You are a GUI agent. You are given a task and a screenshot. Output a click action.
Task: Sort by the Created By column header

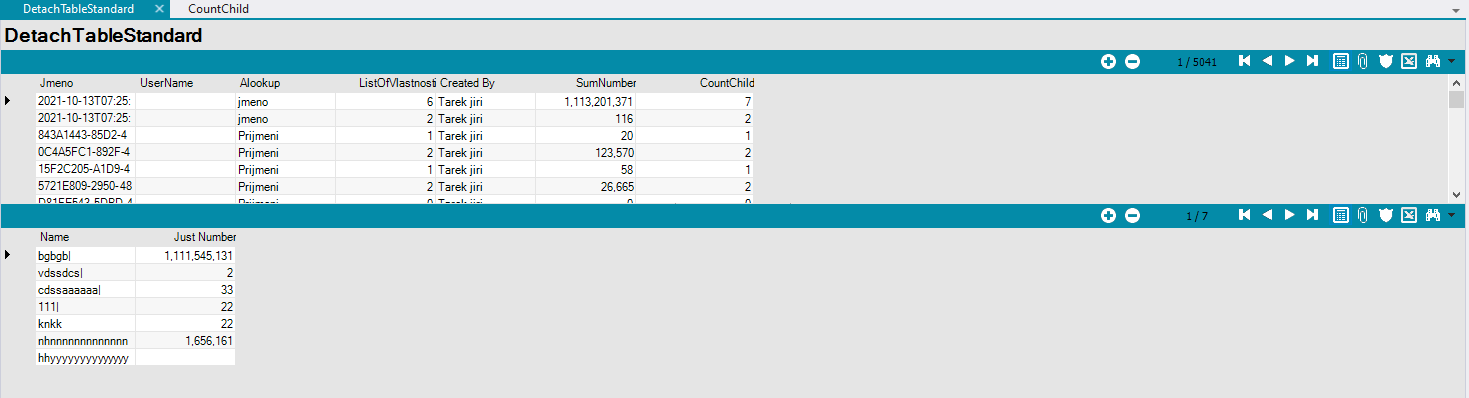coord(467,83)
